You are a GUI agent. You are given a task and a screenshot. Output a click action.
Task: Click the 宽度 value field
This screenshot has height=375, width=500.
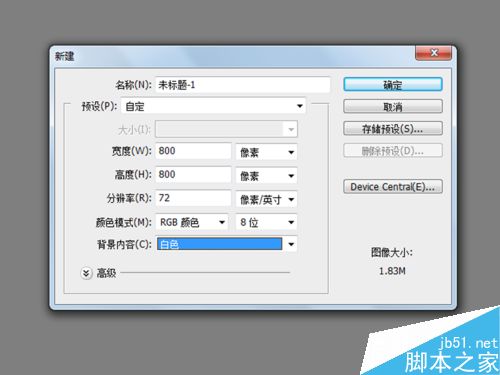(x=193, y=151)
